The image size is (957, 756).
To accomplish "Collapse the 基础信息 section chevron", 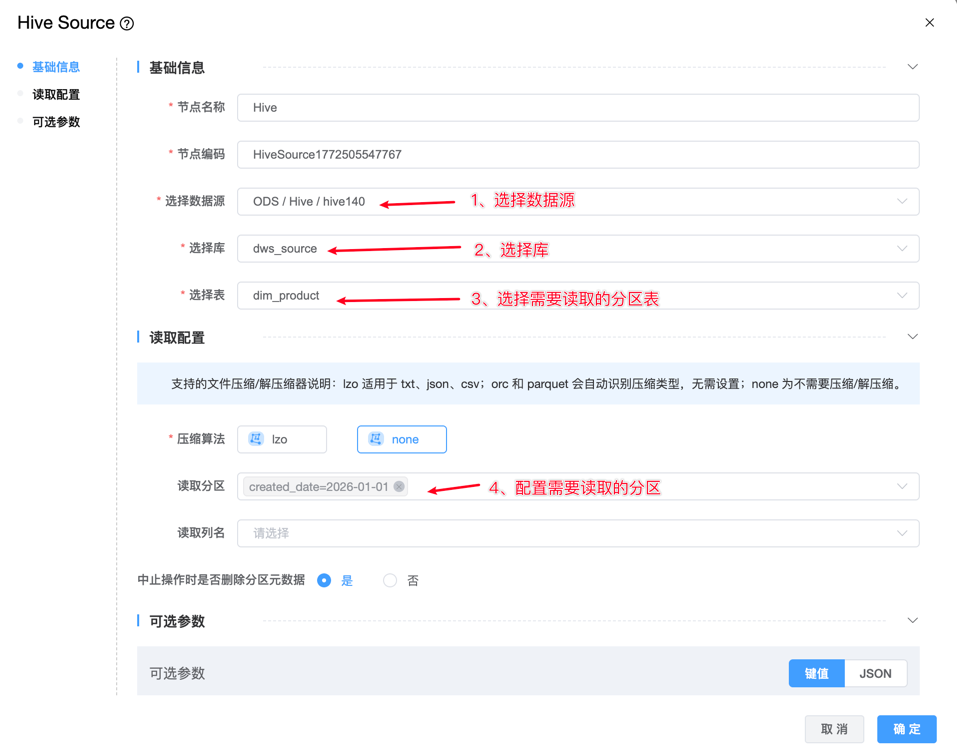I will tap(912, 67).
